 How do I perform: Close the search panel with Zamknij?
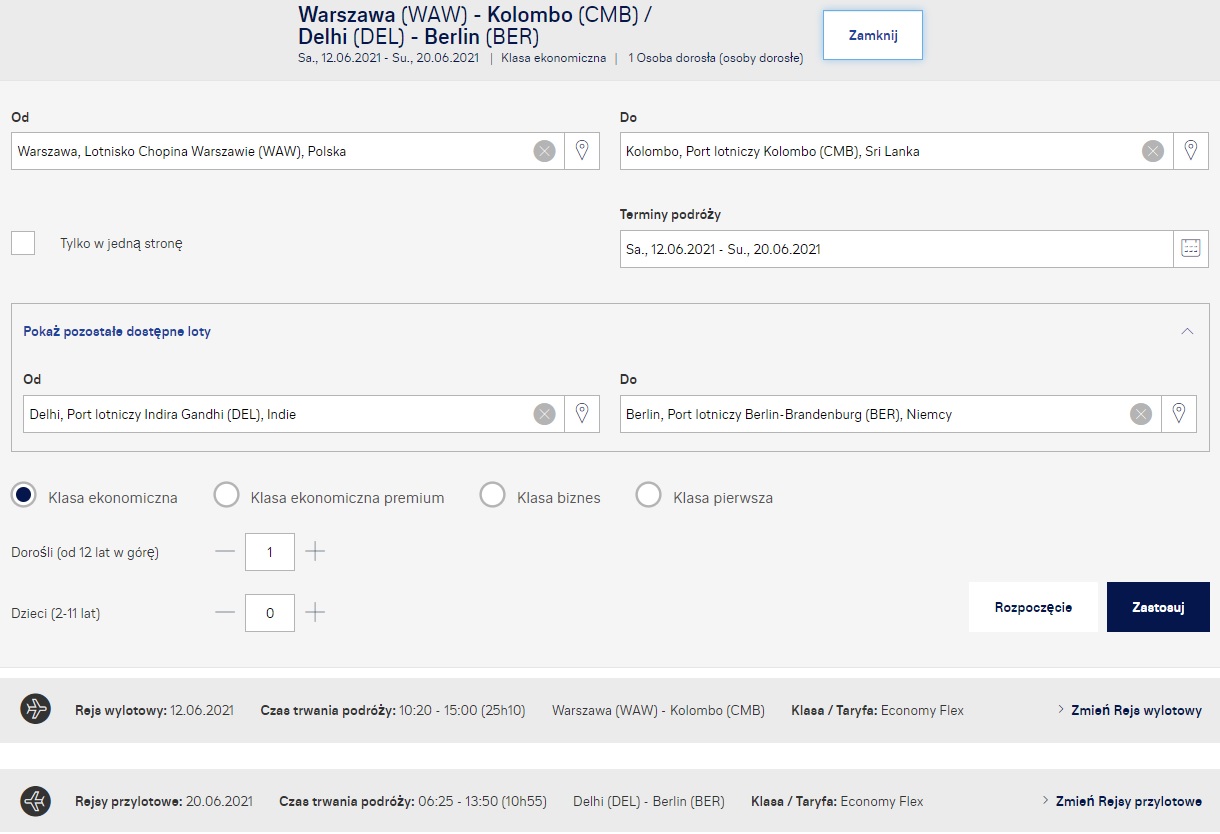(873, 35)
